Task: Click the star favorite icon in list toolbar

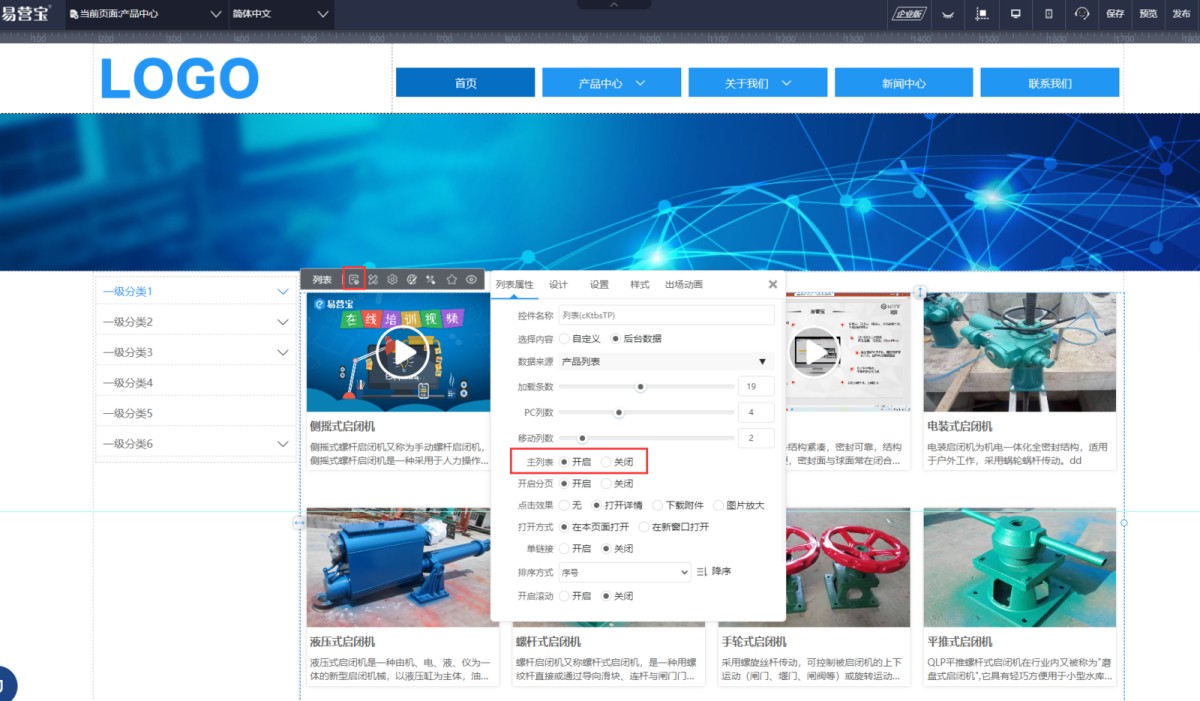Action: click(451, 280)
